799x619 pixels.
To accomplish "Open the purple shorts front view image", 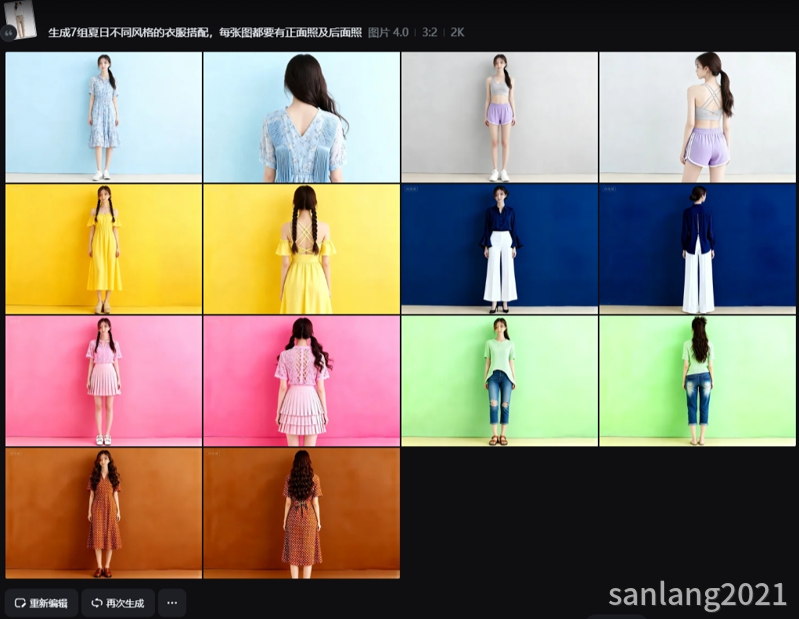I will (x=499, y=116).
